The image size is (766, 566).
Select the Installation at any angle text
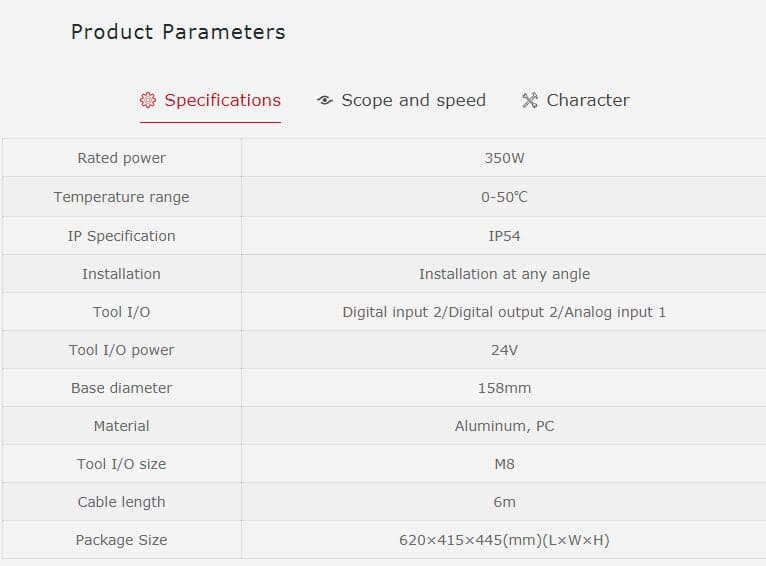tap(504, 274)
